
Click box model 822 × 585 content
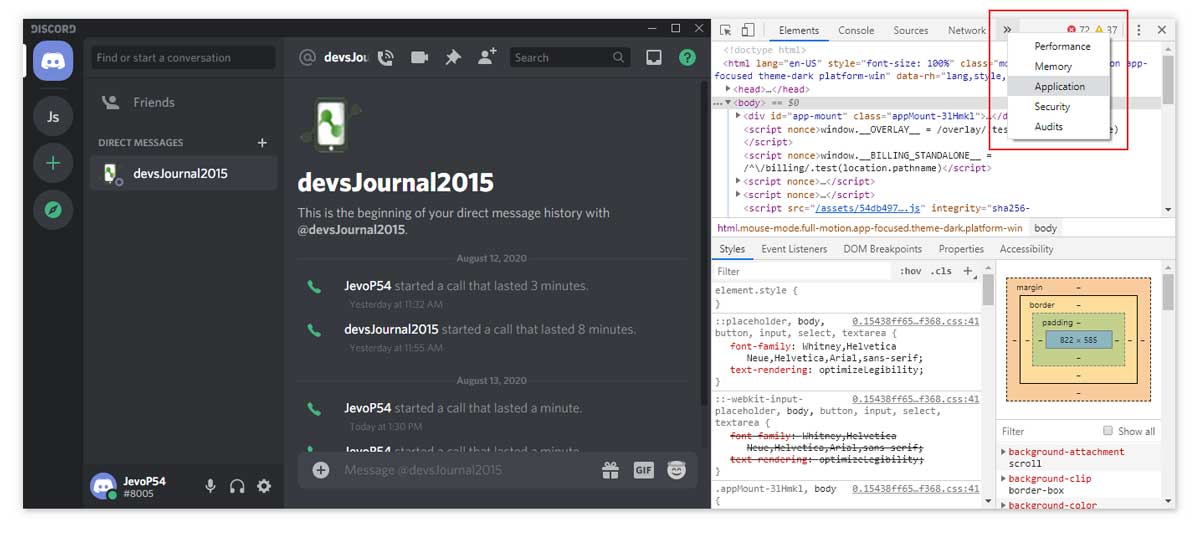coord(1078,341)
